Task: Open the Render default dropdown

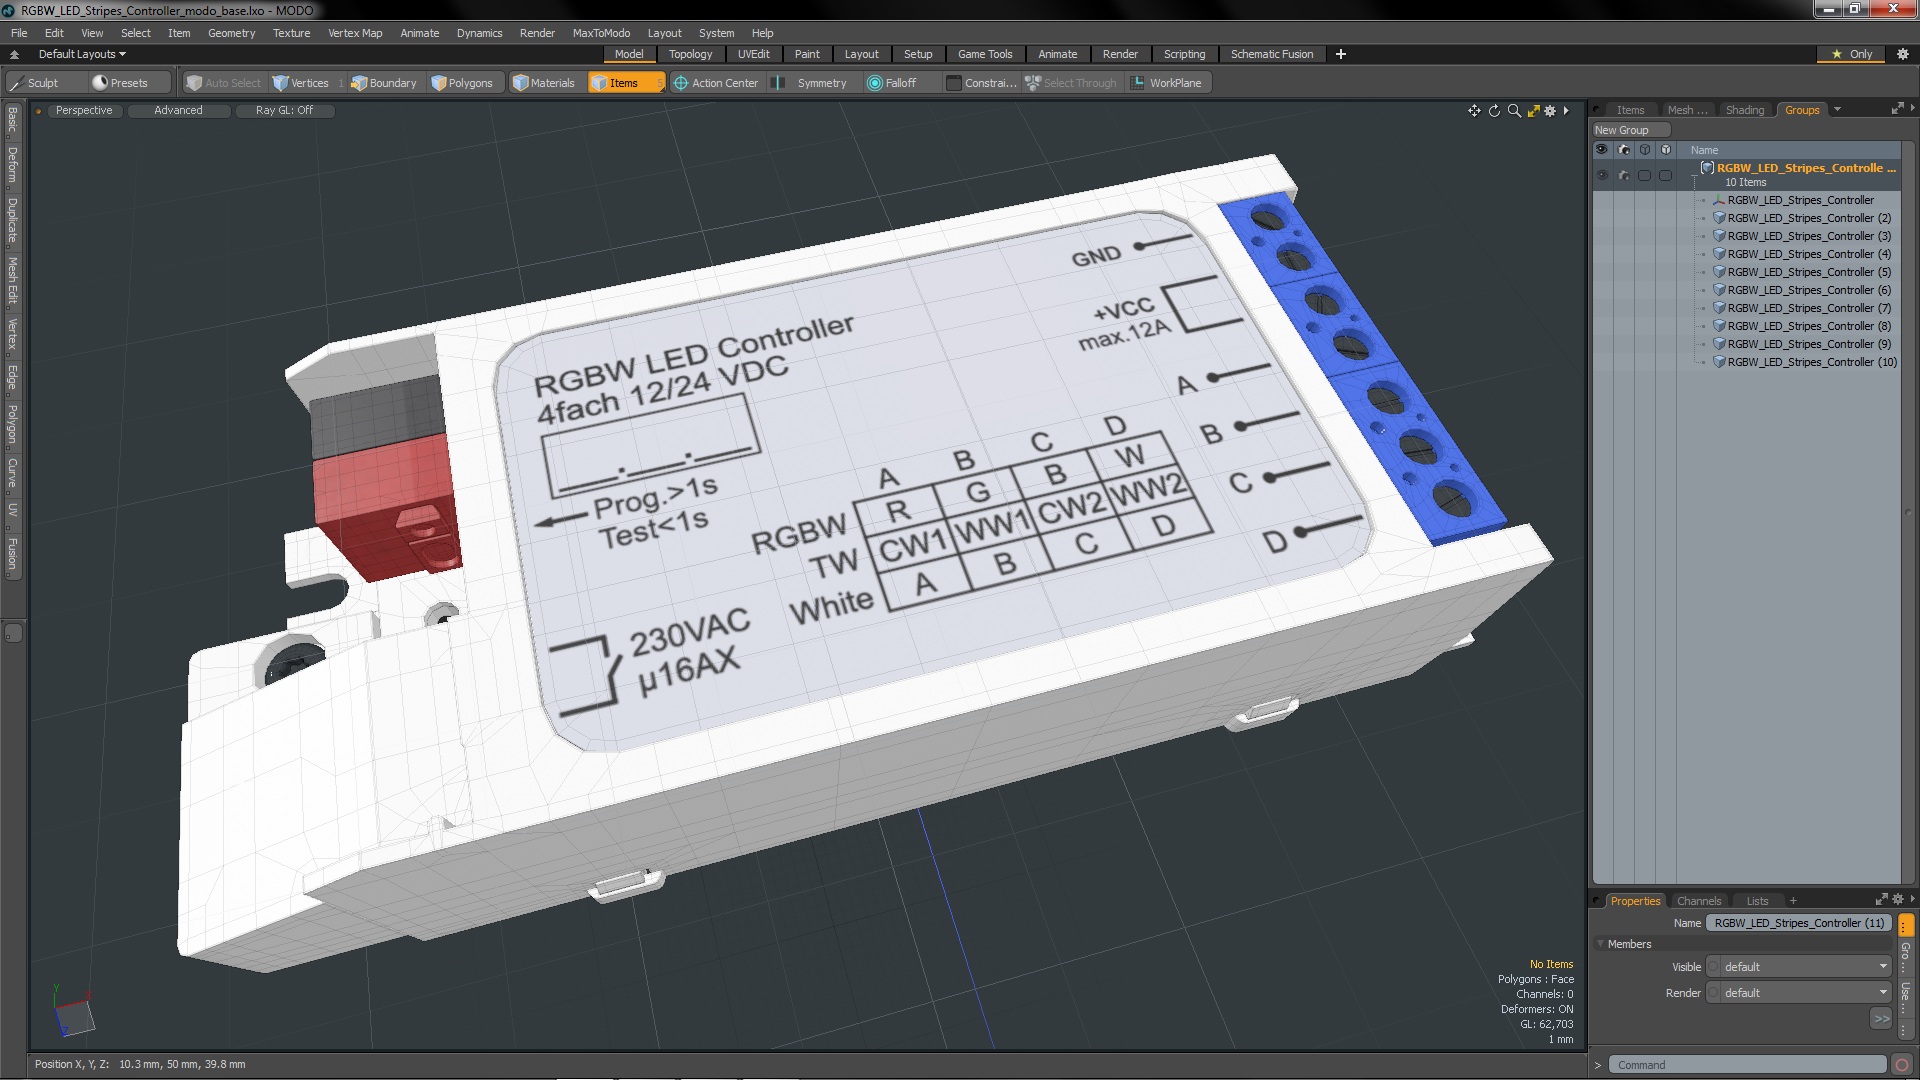Action: click(x=1798, y=993)
